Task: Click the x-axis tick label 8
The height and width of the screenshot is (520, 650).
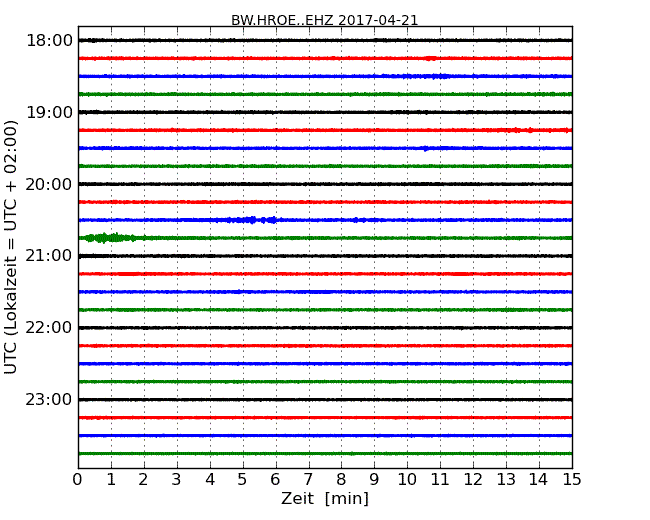Action: coord(341,480)
